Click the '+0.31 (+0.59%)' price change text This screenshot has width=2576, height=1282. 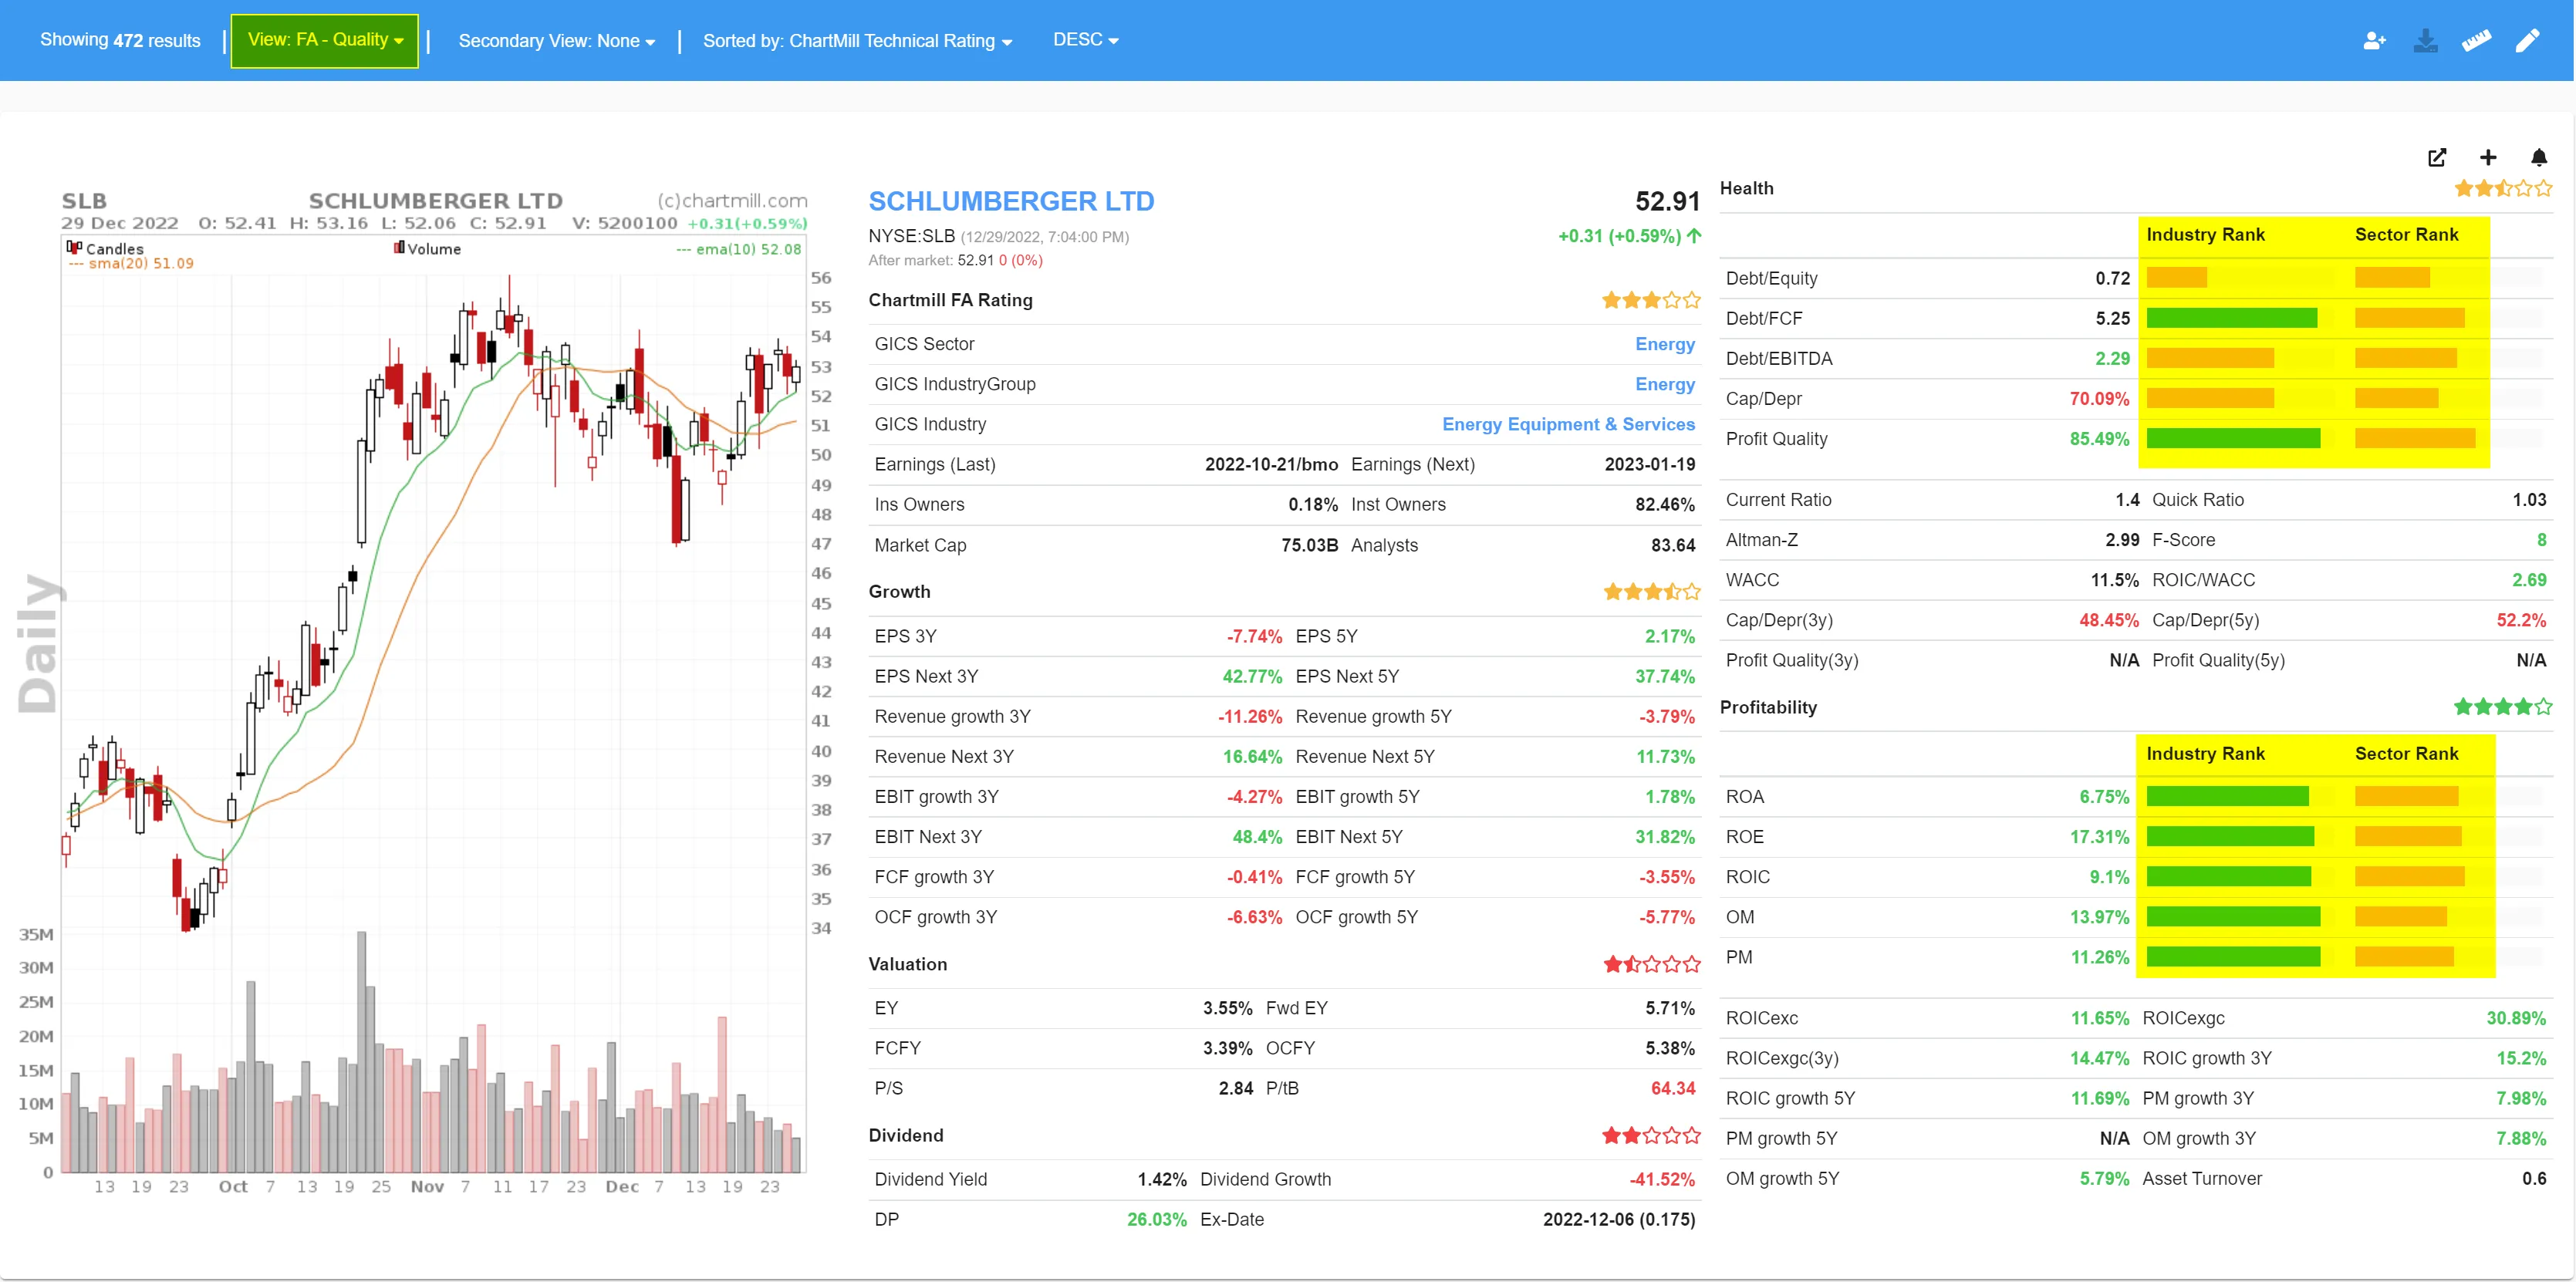point(1619,236)
